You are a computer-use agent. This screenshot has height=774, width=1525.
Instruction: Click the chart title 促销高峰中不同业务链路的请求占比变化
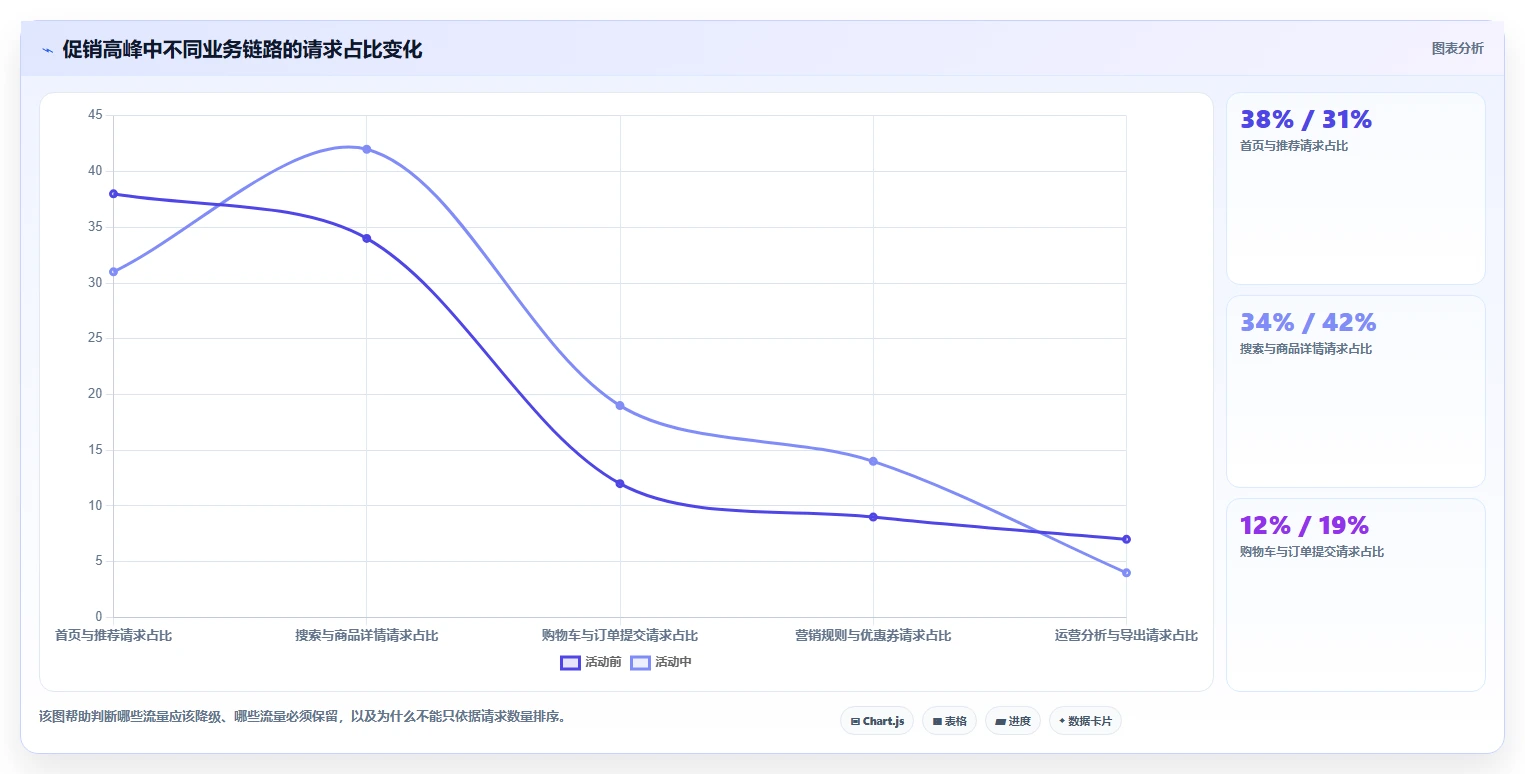242,50
